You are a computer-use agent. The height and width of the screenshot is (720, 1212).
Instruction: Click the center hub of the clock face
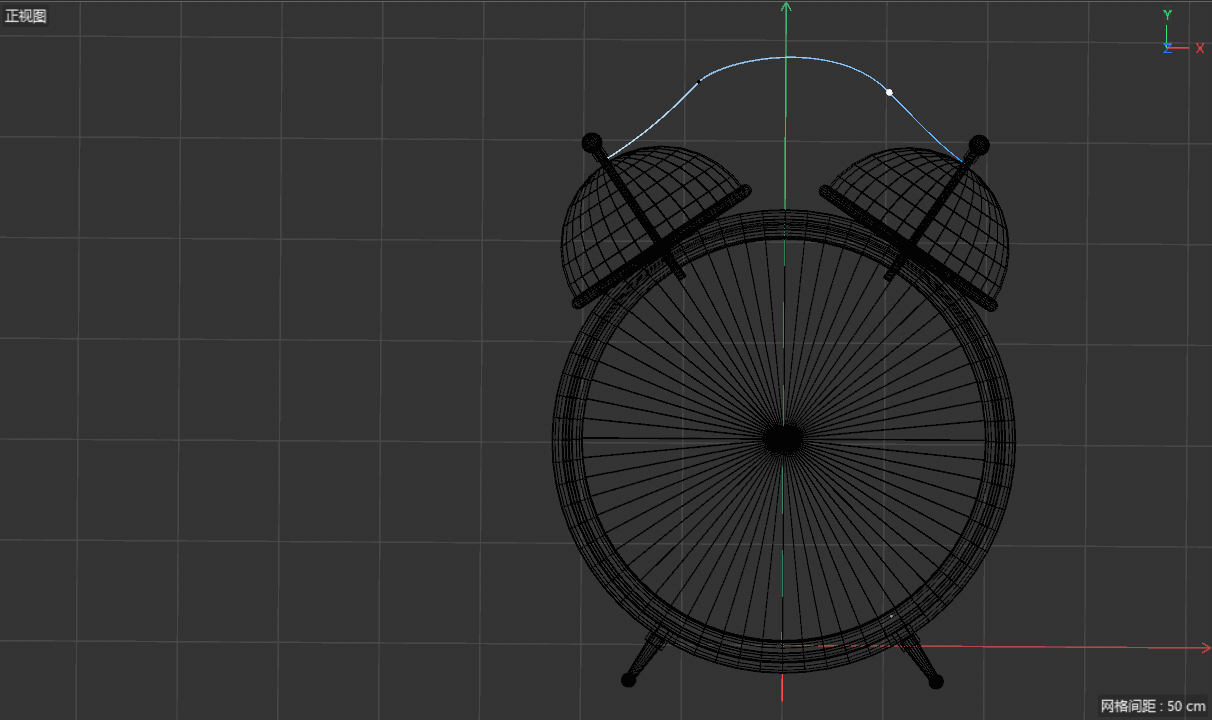click(x=783, y=439)
